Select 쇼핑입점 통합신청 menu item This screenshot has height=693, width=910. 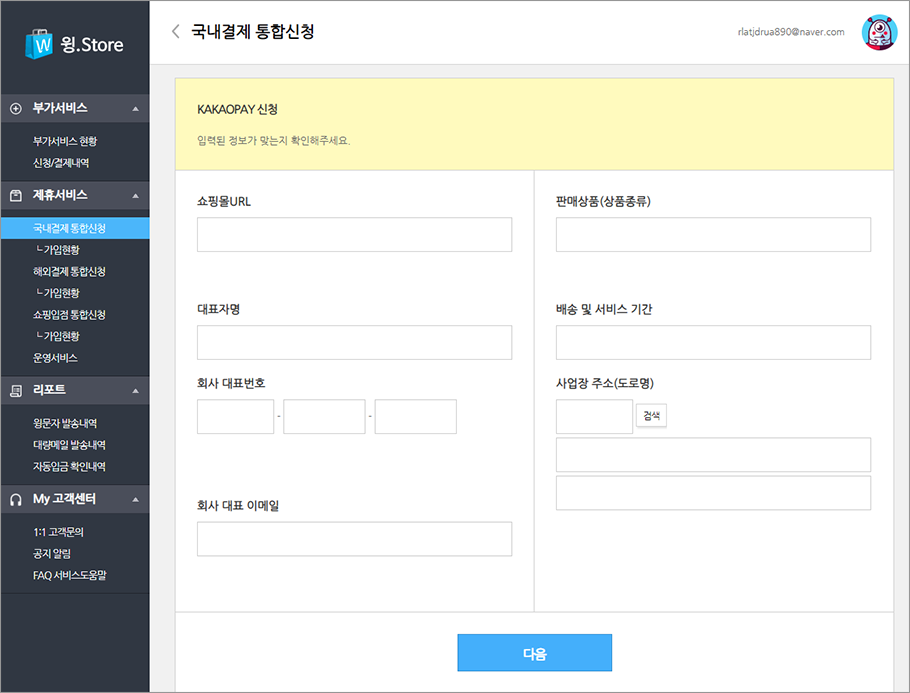coord(69,315)
